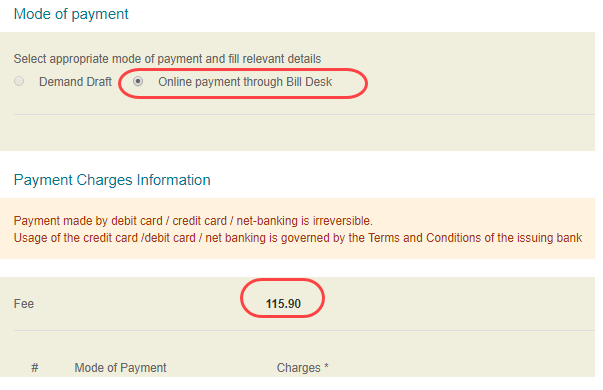
Task: Click the 115.90 fee amount
Action: (283, 304)
